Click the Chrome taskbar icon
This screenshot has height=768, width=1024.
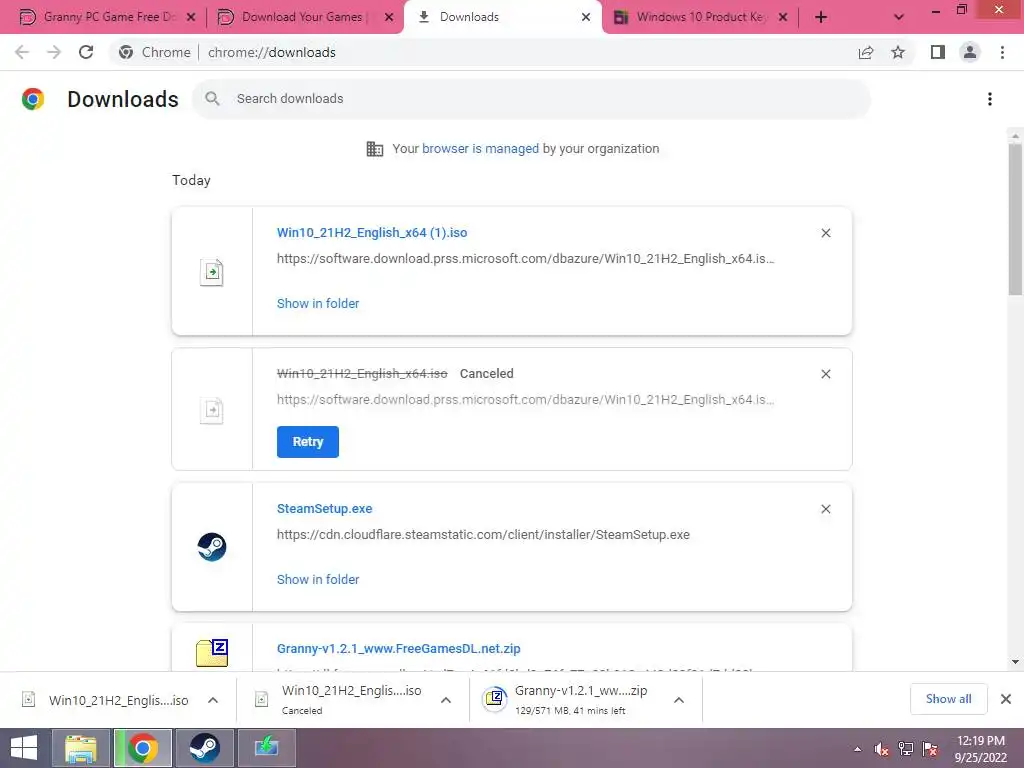(143, 748)
